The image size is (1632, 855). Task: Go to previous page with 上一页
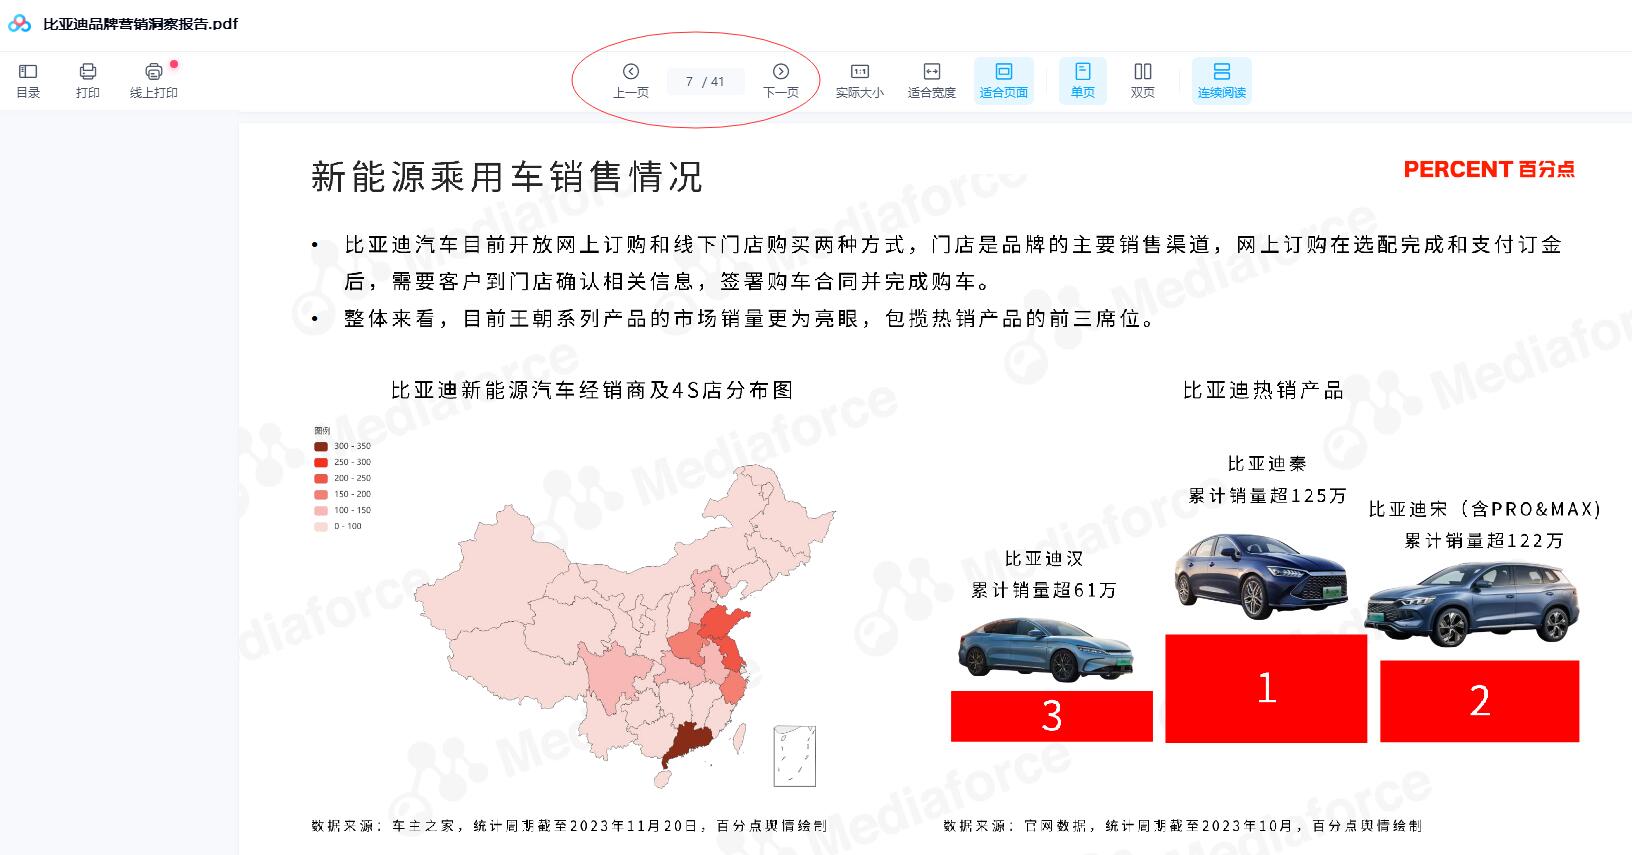point(631,80)
